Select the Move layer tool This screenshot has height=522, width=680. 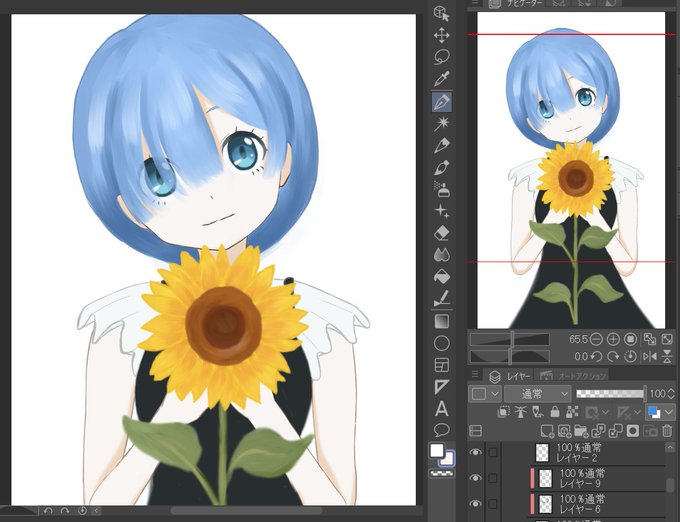[x=441, y=35]
